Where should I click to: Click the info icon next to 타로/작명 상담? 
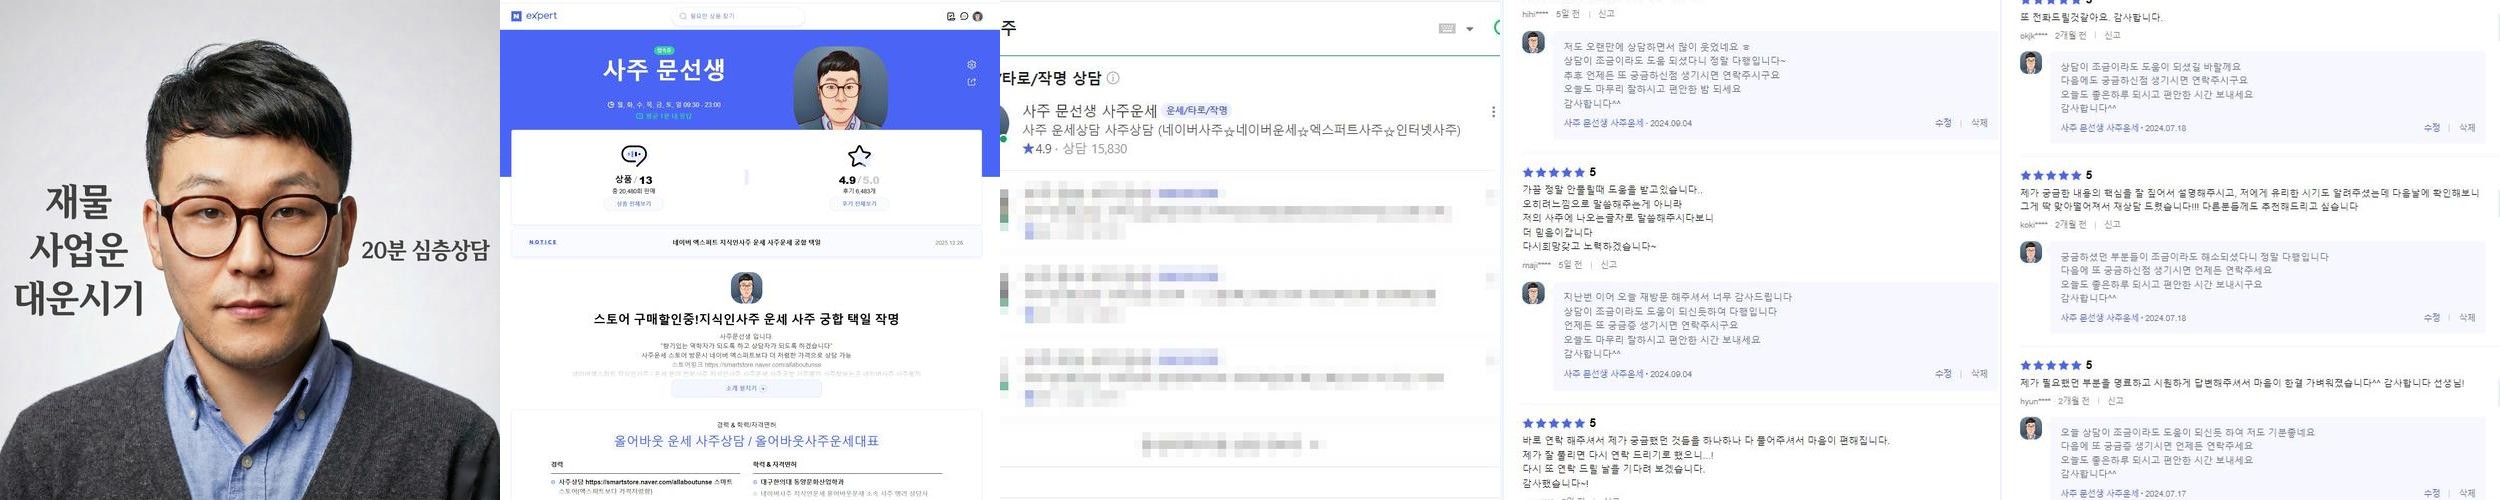1113,78
